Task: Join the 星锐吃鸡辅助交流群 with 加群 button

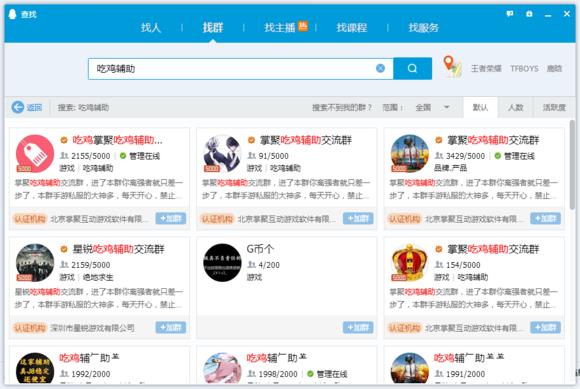Action: [x=171, y=327]
